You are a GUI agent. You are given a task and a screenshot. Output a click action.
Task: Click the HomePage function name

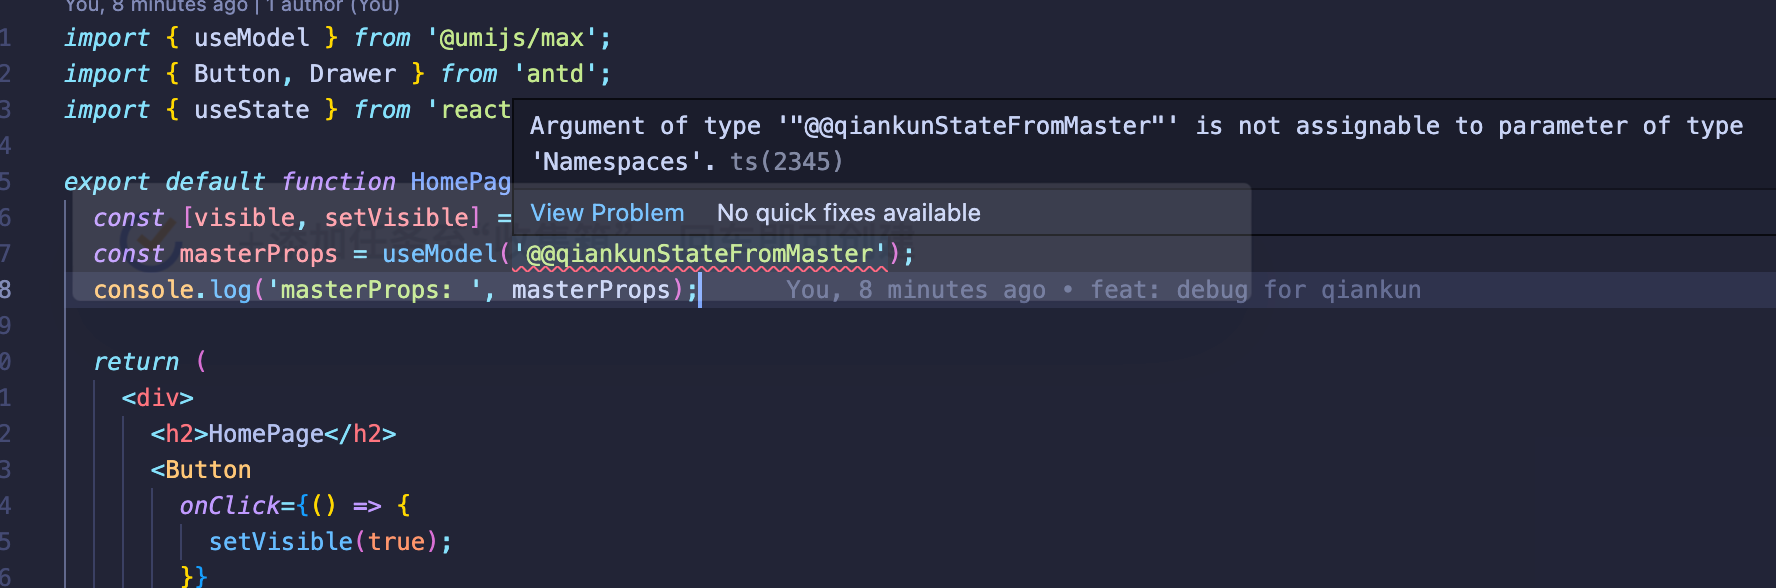coord(459,181)
